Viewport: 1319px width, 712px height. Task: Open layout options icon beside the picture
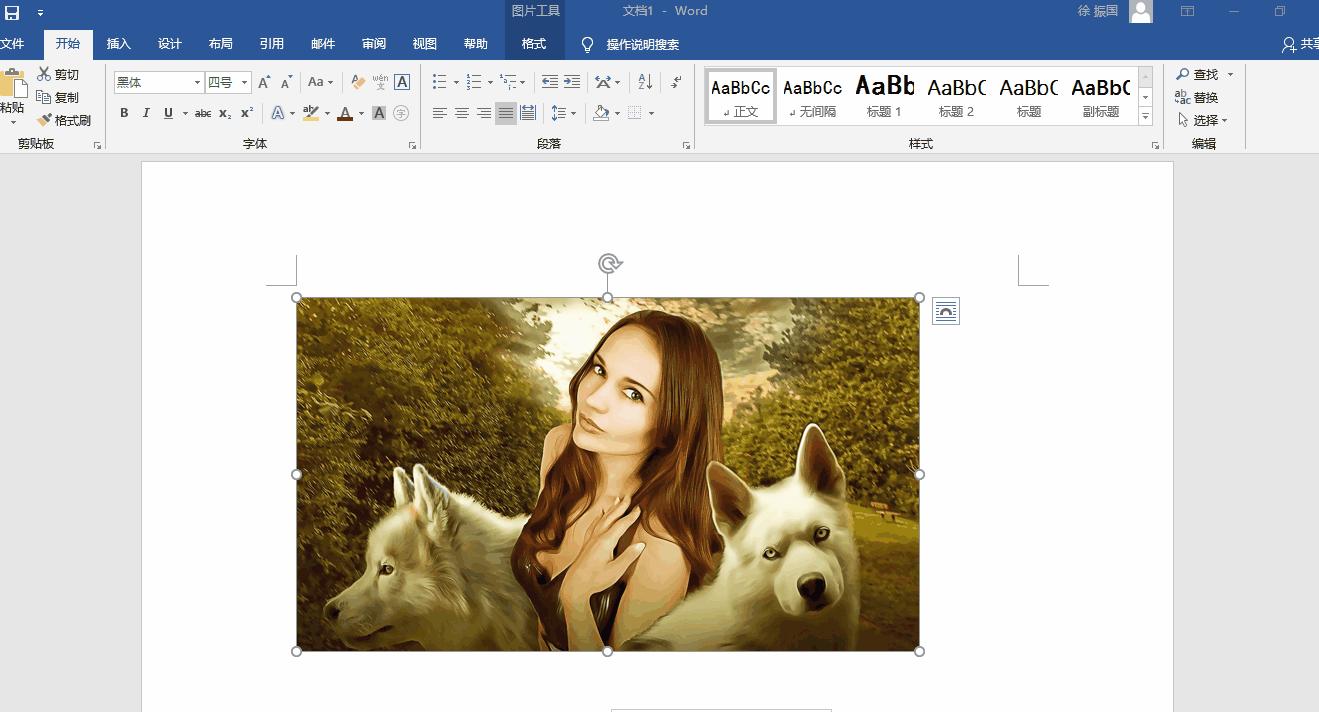(945, 311)
